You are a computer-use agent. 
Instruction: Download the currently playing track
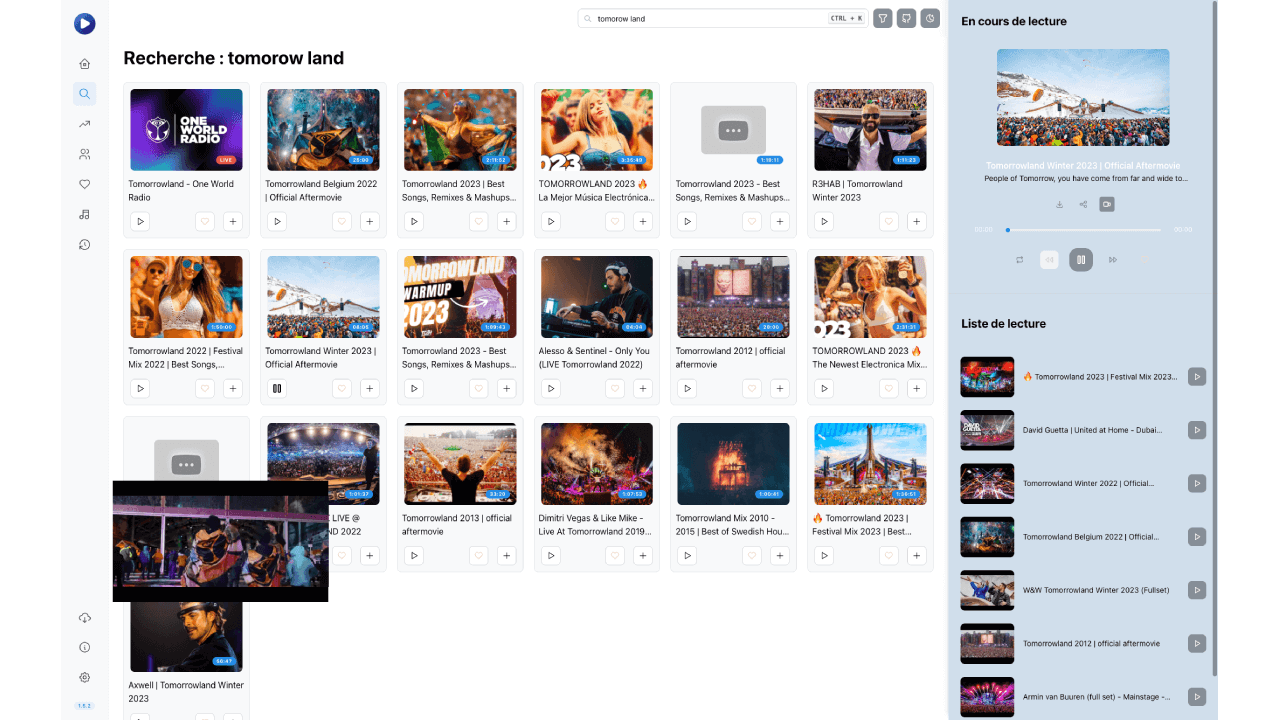(x=1059, y=203)
